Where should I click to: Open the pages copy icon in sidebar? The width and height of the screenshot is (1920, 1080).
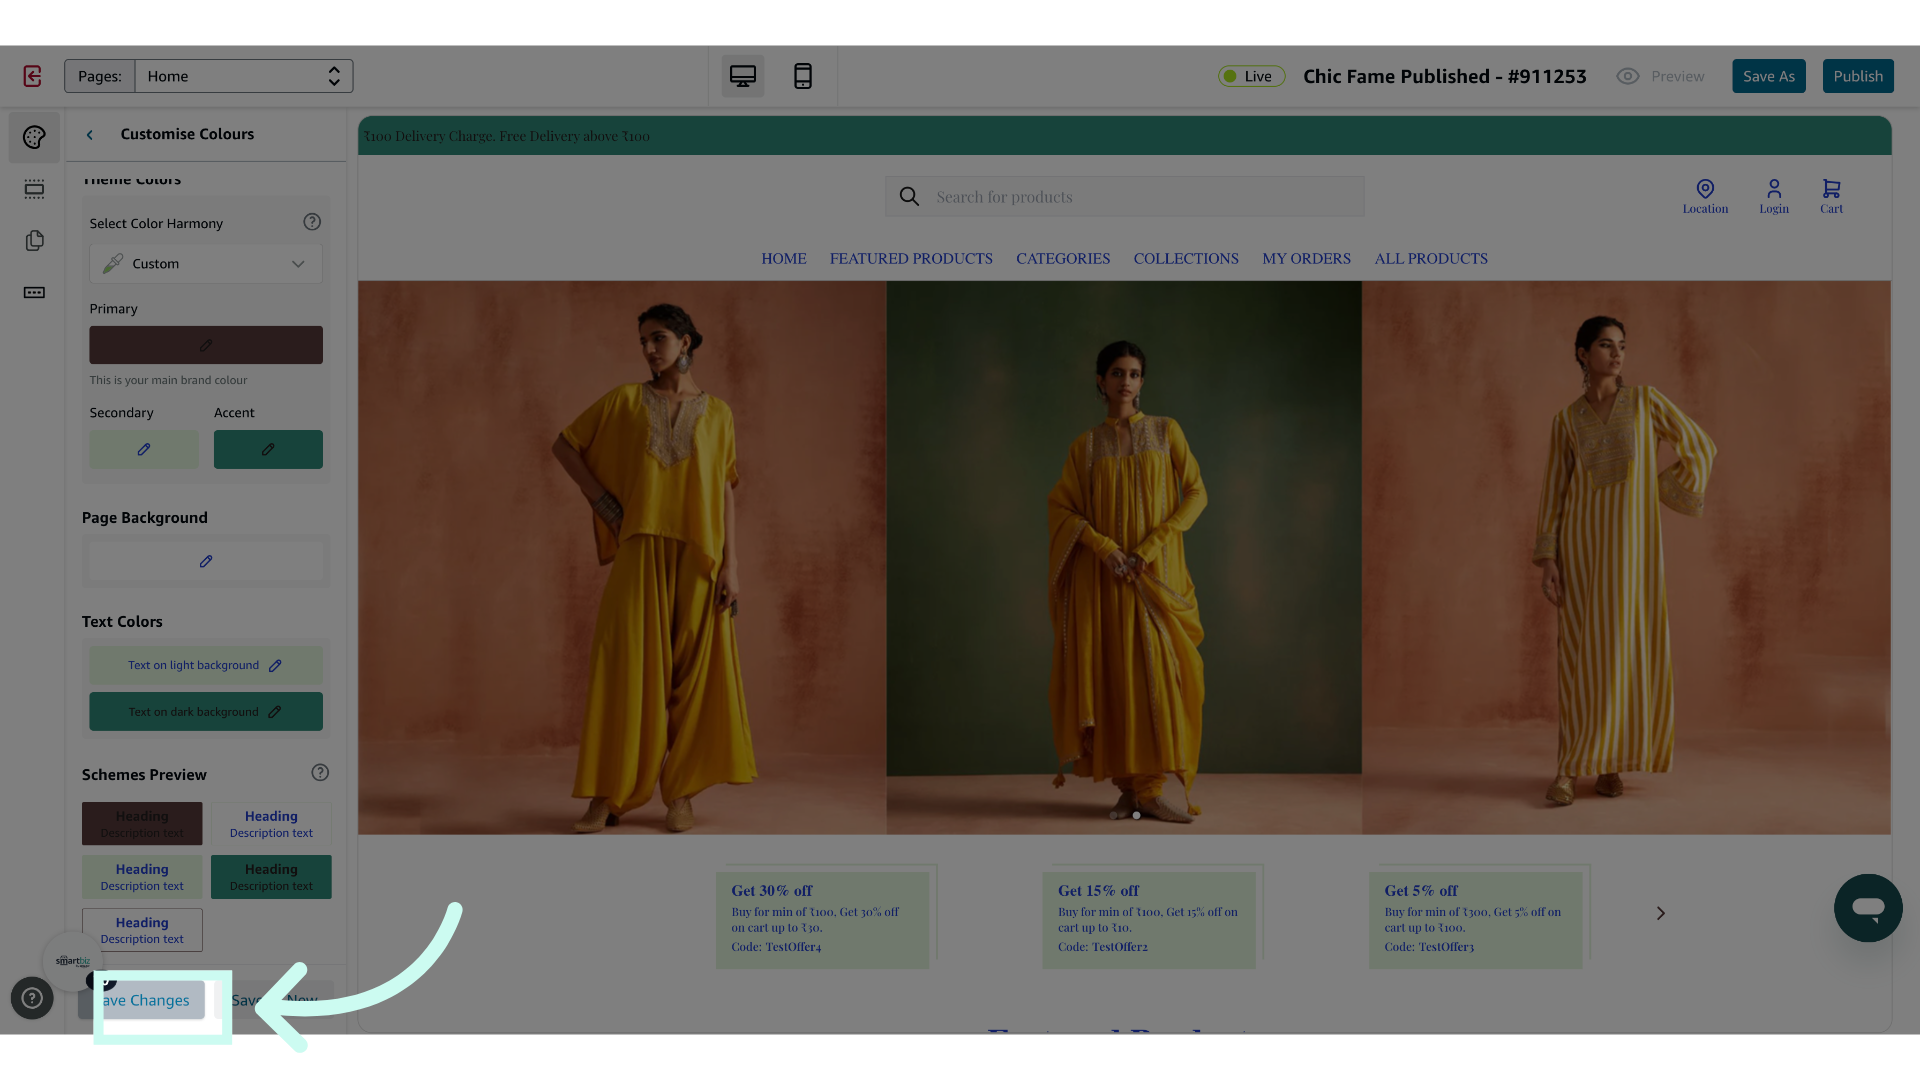34,241
